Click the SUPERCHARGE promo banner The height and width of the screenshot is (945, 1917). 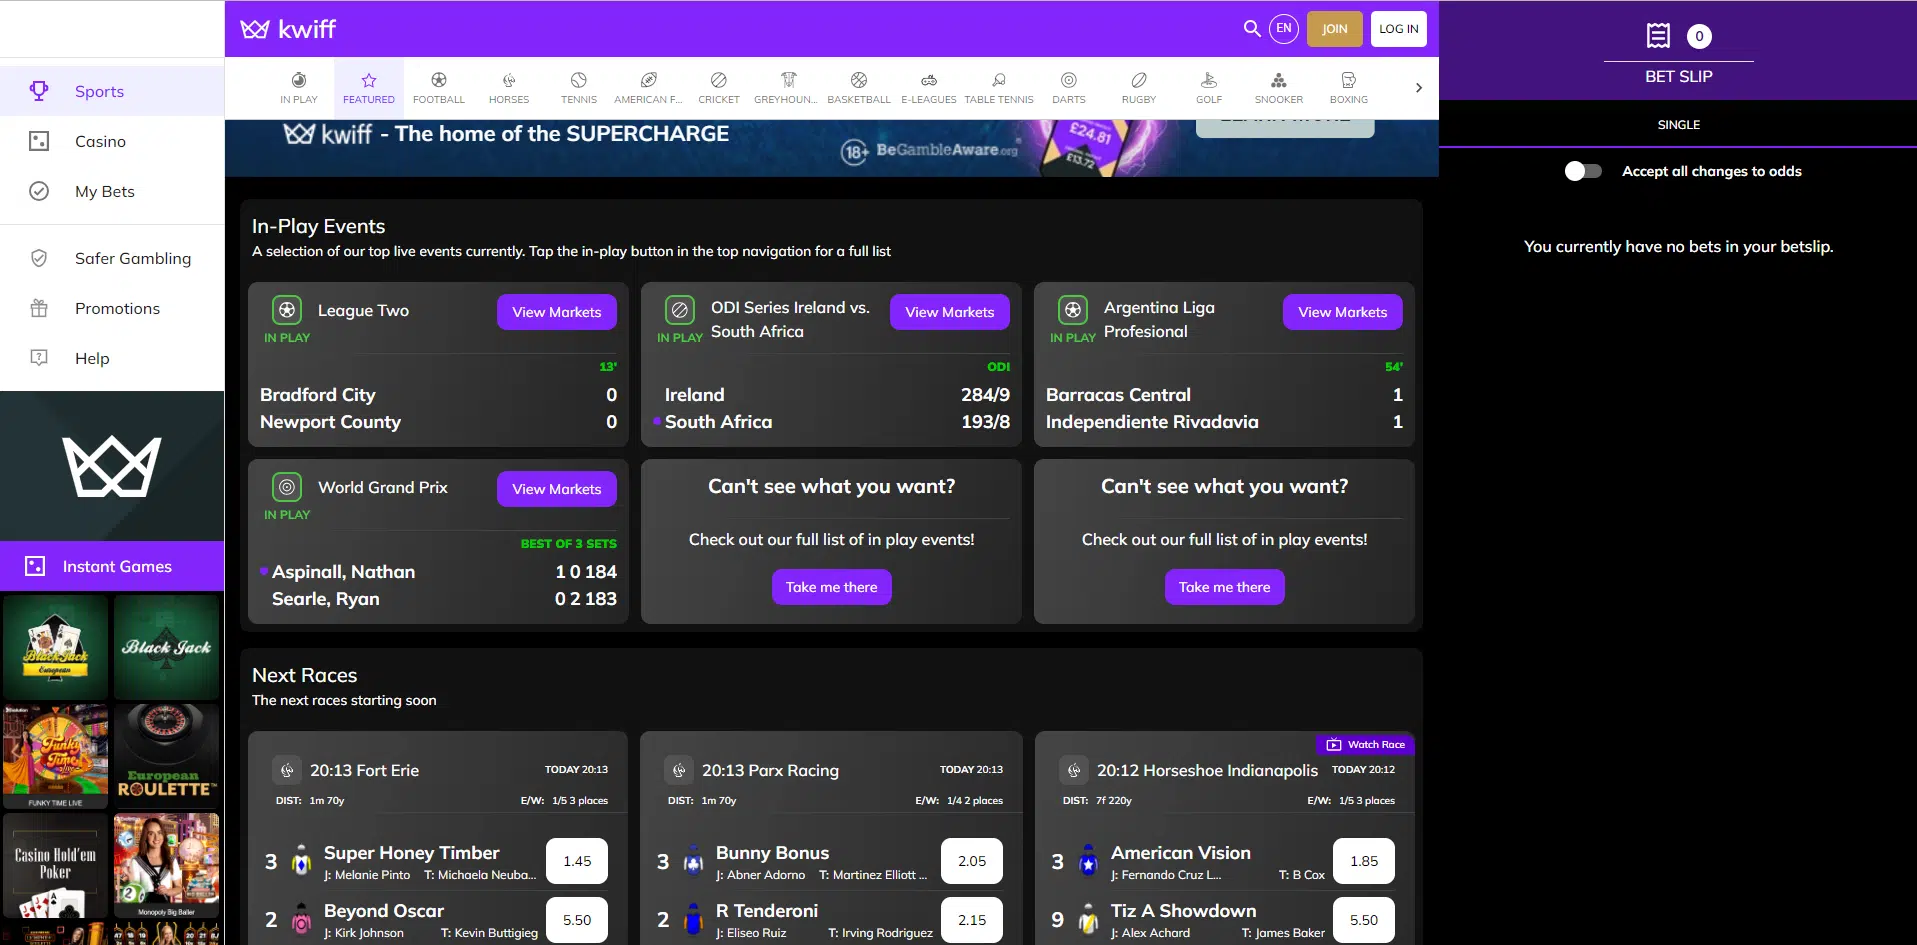[831, 148]
